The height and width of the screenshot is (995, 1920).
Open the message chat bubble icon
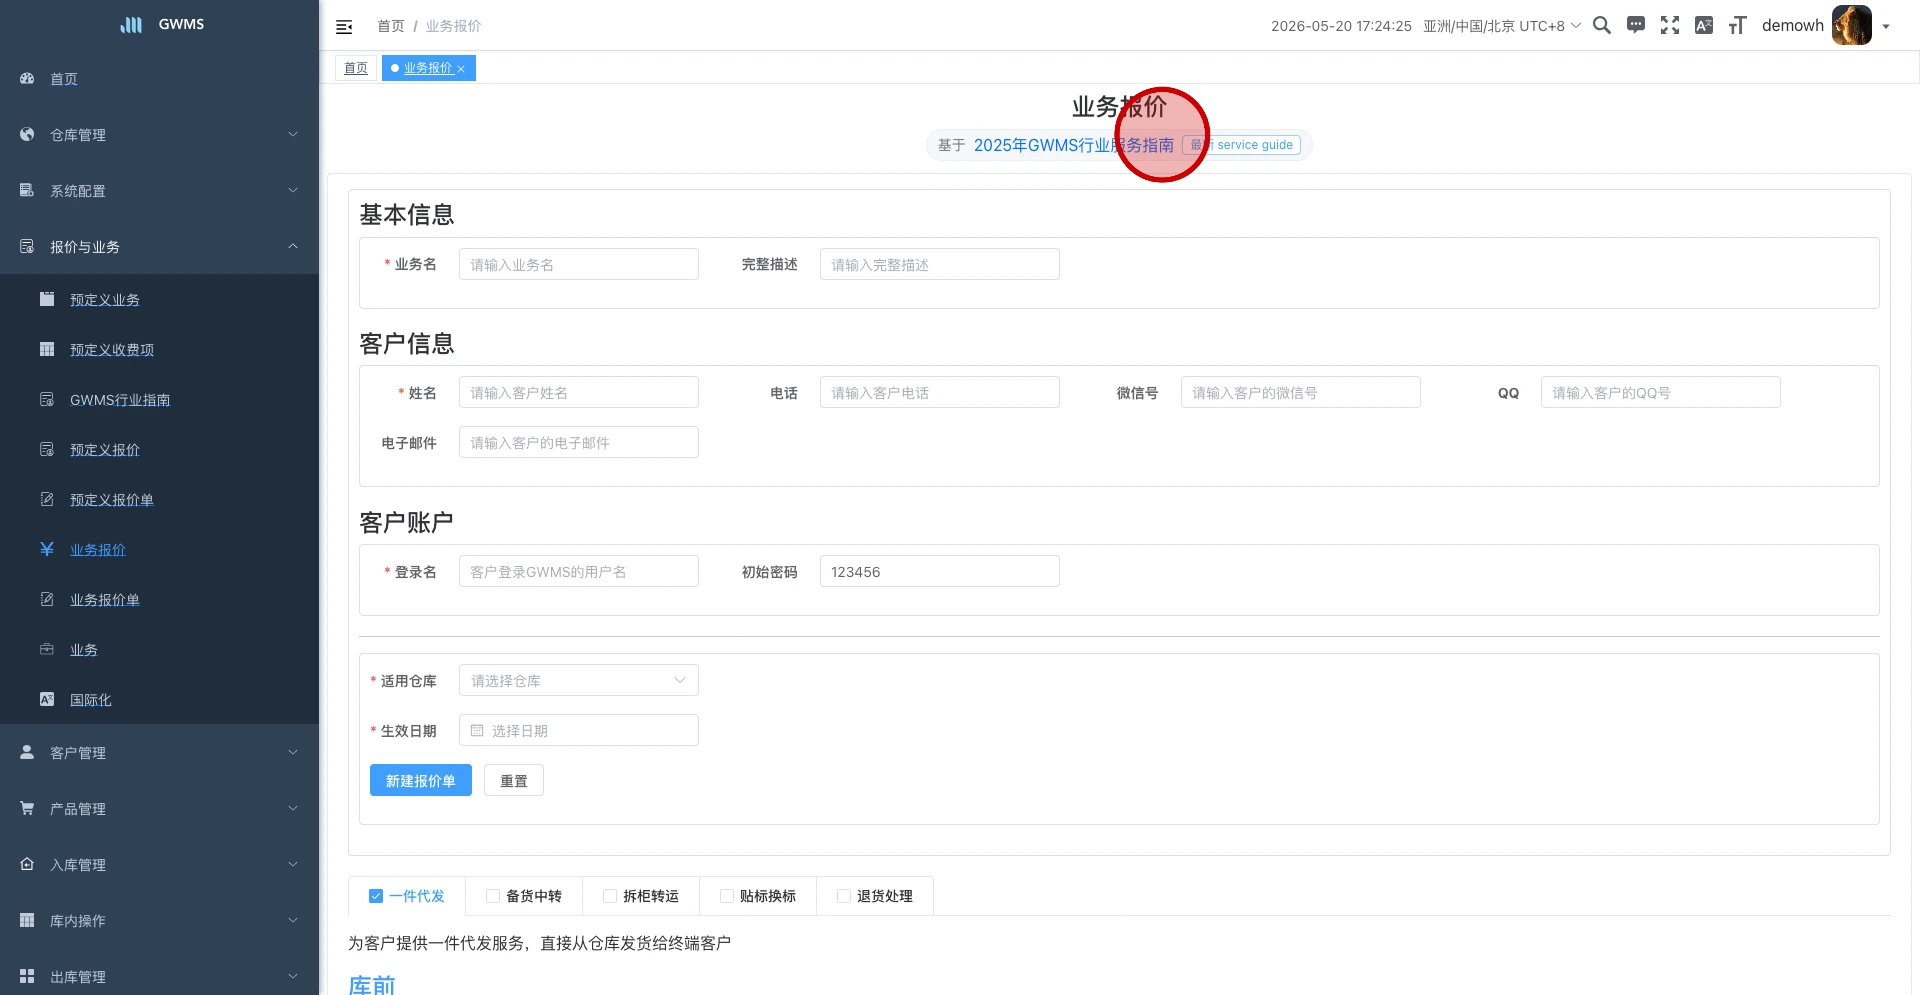(x=1636, y=25)
